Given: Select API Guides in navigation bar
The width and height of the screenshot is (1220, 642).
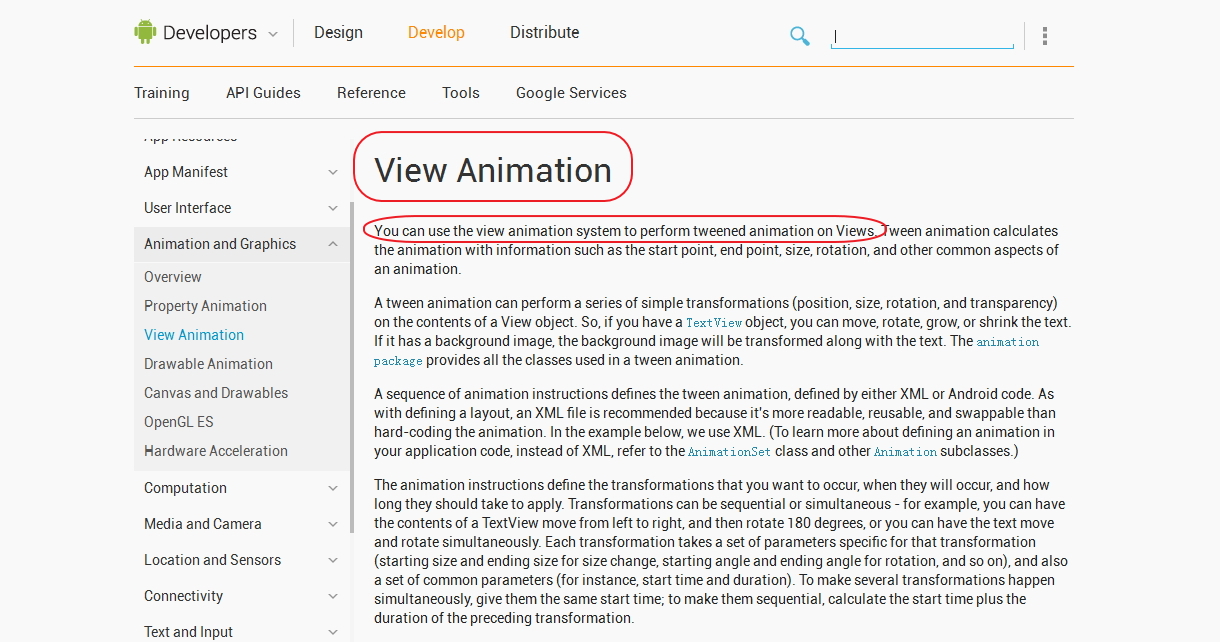Looking at the screenshot, I should 263,93.
